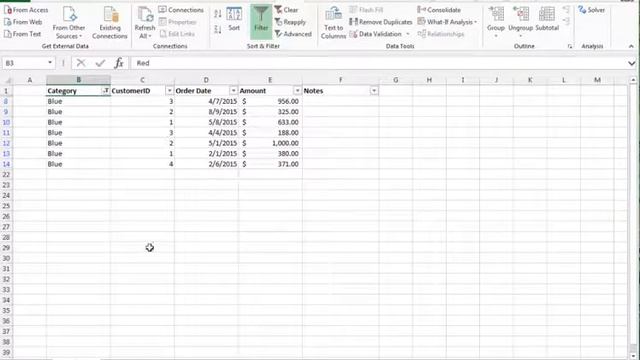Screen dimensions: 640x360
Task: Open Advanced filter options
Action: pos(293,34)
